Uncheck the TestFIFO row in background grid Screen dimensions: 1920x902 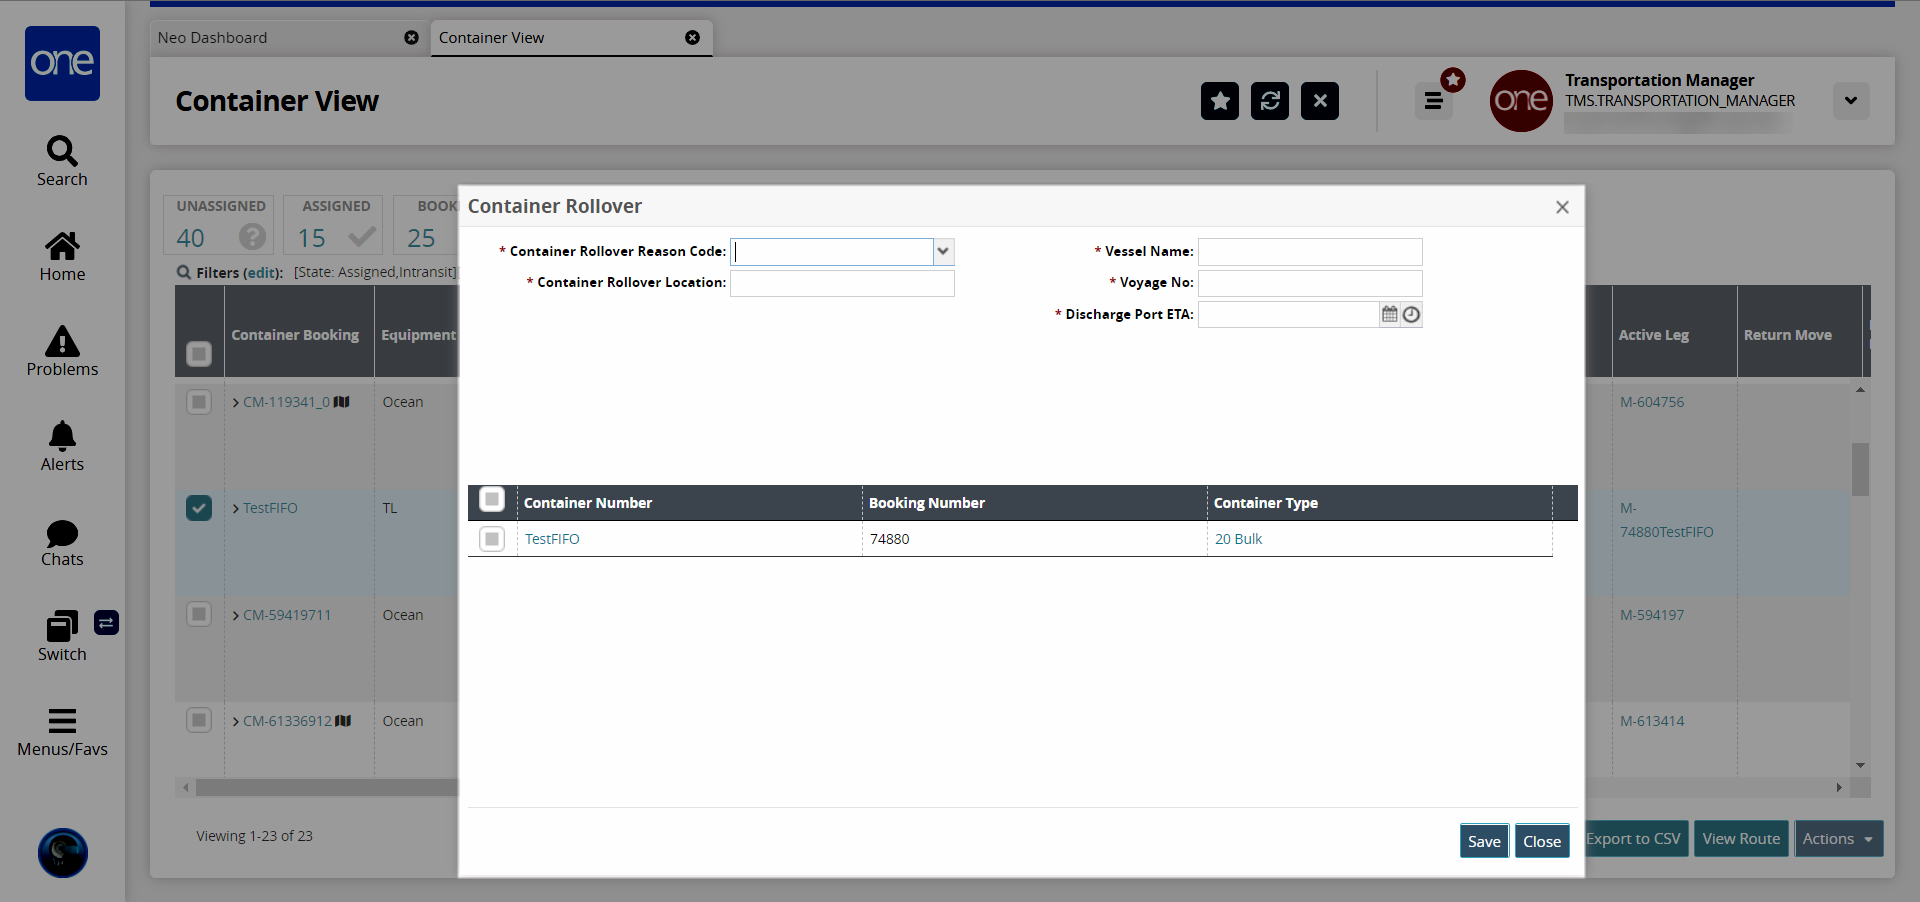(199, 508)
